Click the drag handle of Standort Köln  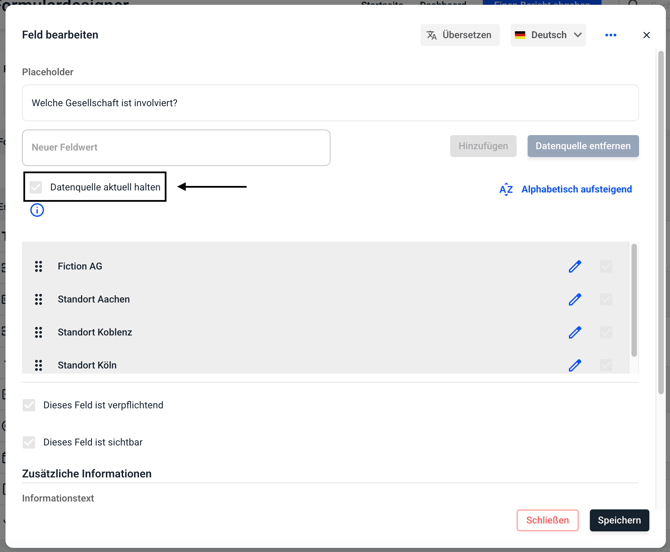tap(38, 365)
